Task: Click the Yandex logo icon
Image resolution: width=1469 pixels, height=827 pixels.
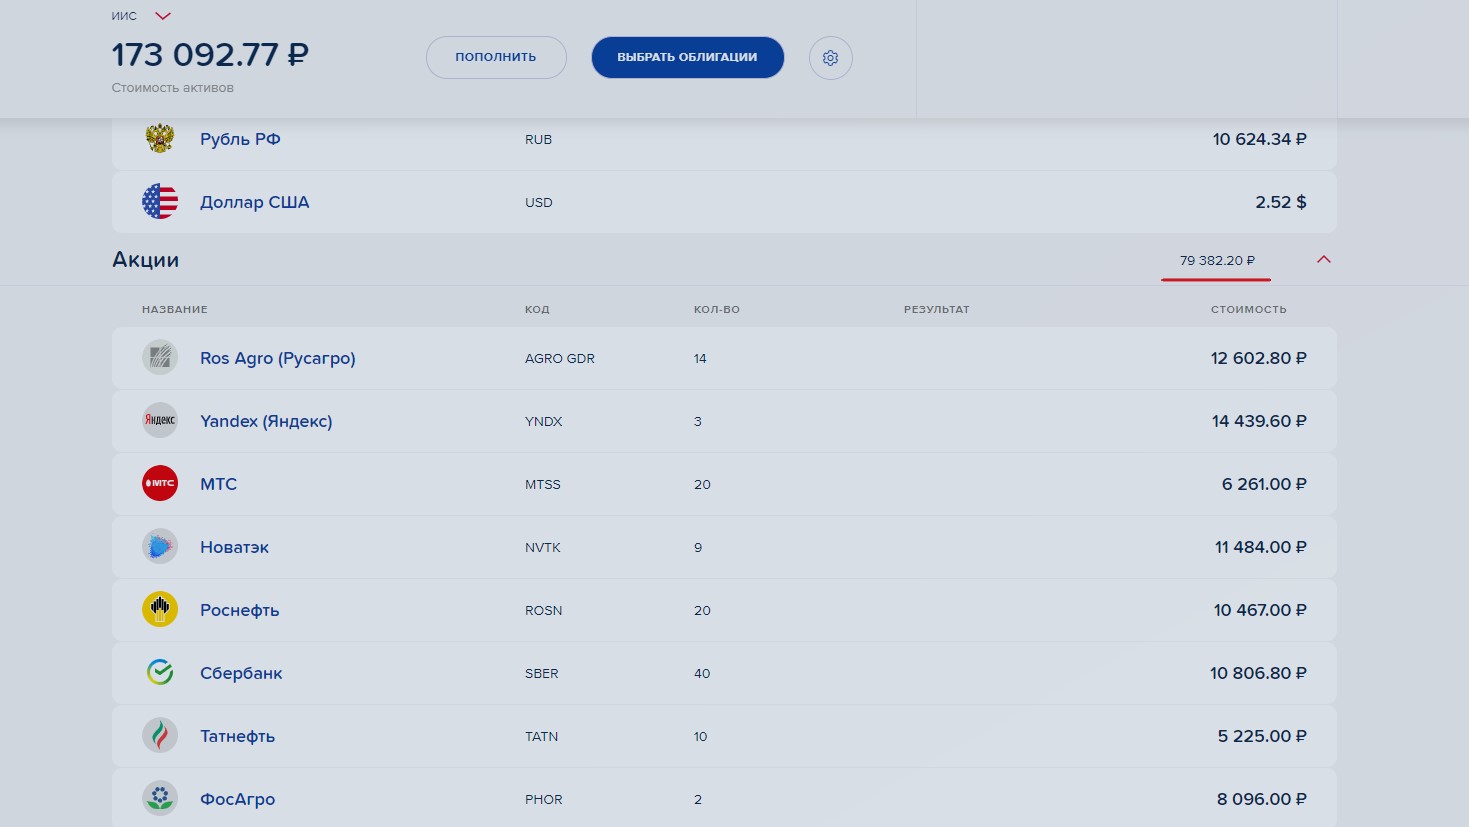Action: coord(160,420)
